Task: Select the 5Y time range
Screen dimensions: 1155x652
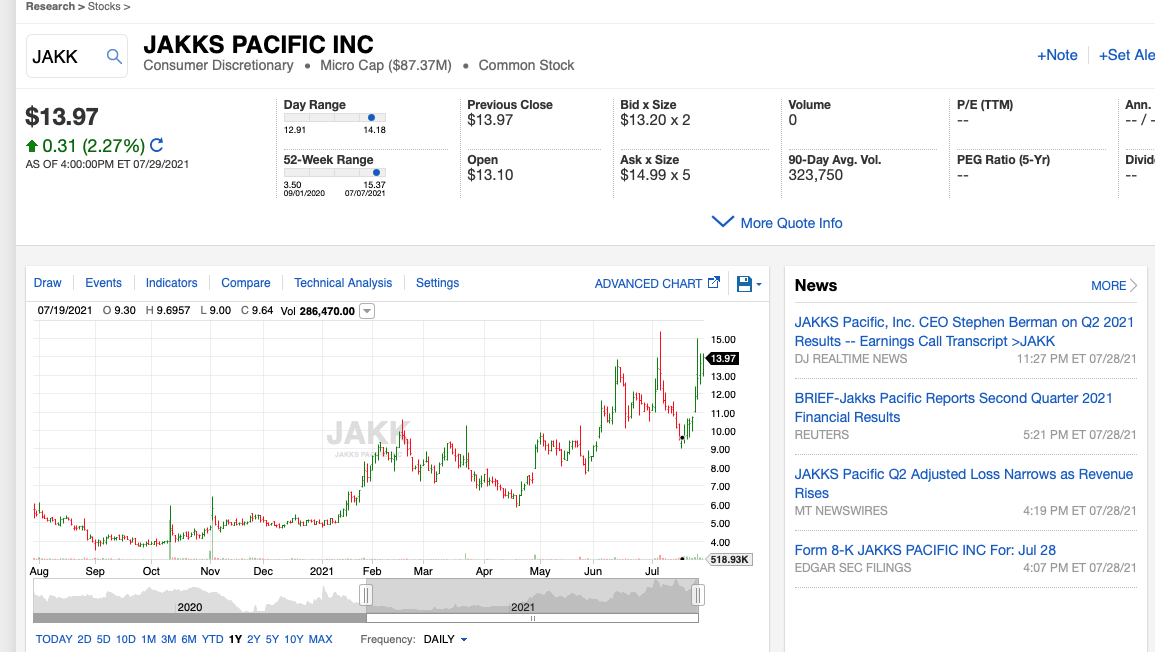Action: tap(272, 639)
